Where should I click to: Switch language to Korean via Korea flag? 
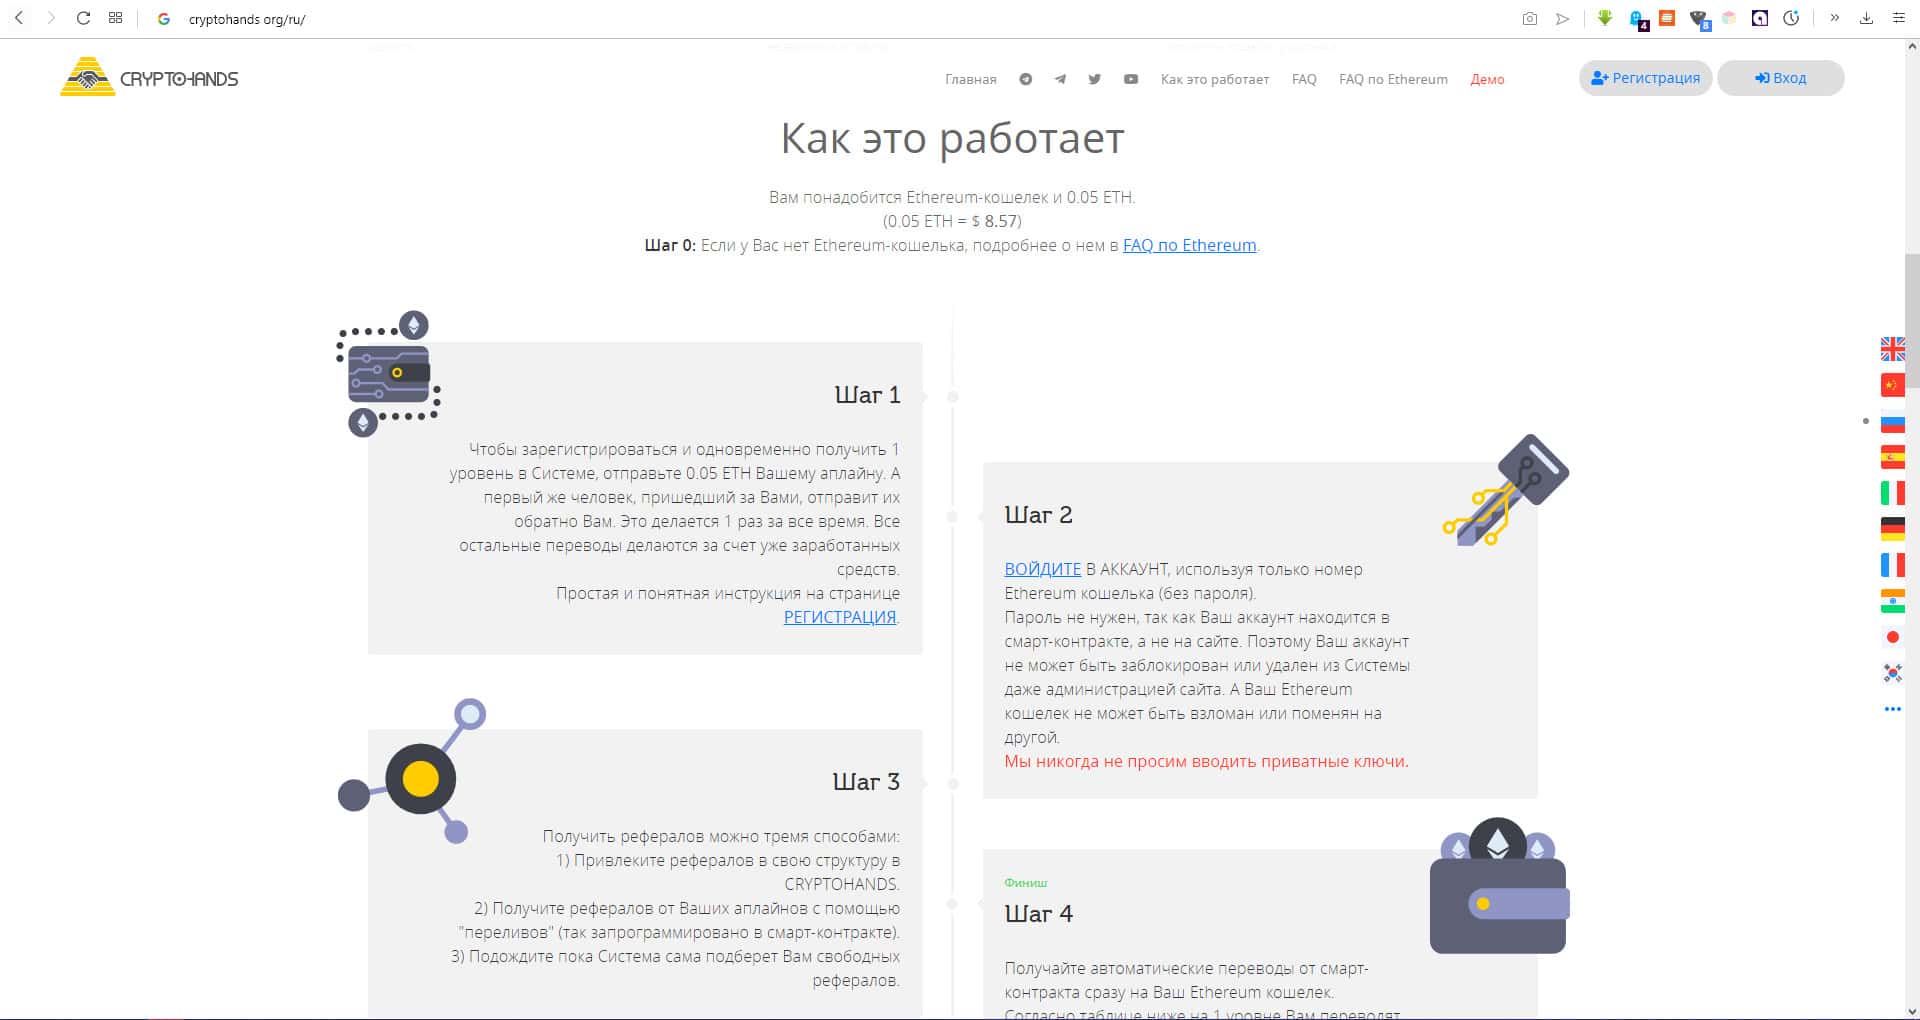1893,673
